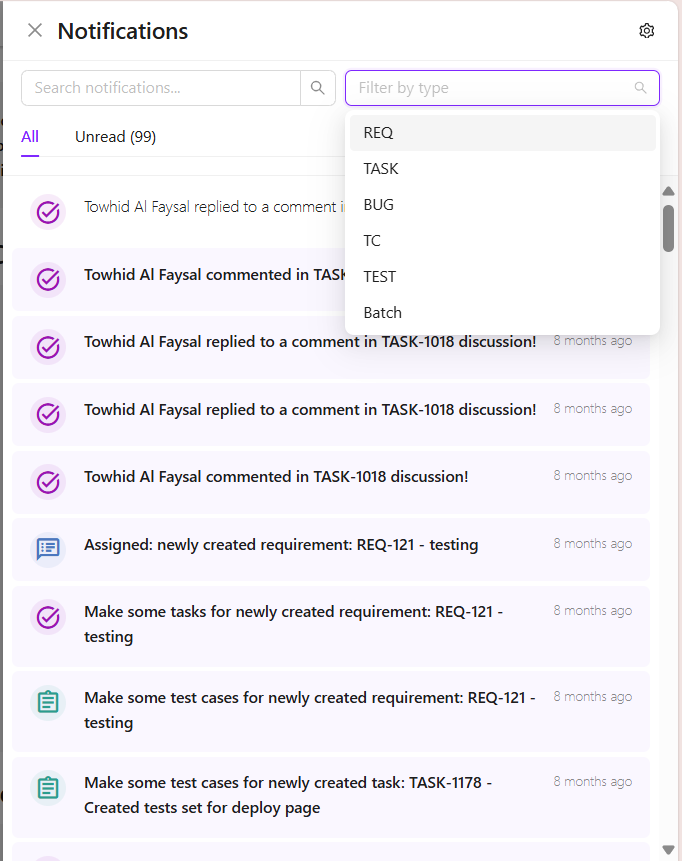Open notification settings gear icon

tap(646, 31)
